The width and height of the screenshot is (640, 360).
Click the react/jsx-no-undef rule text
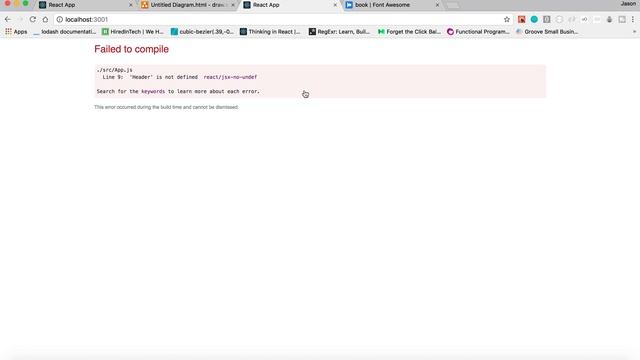click(x=230, y=77)
